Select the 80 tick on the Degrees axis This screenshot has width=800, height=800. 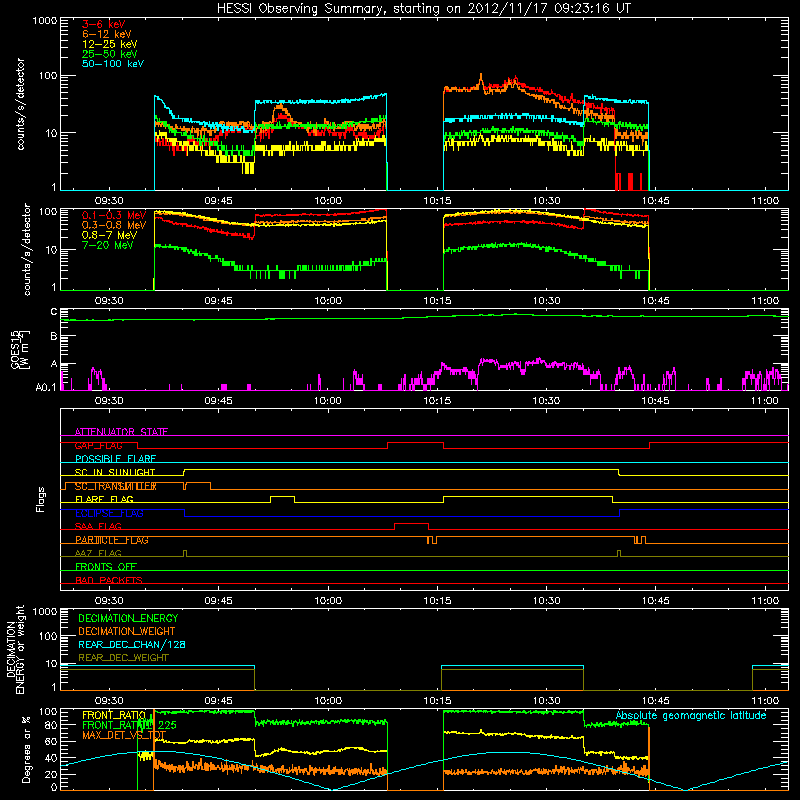tap(51, 725)
